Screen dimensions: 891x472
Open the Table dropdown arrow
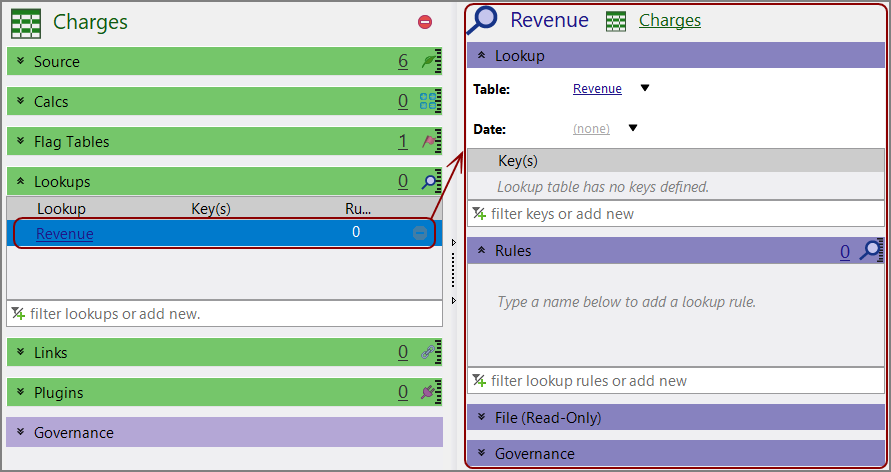[x=645, y=88]
